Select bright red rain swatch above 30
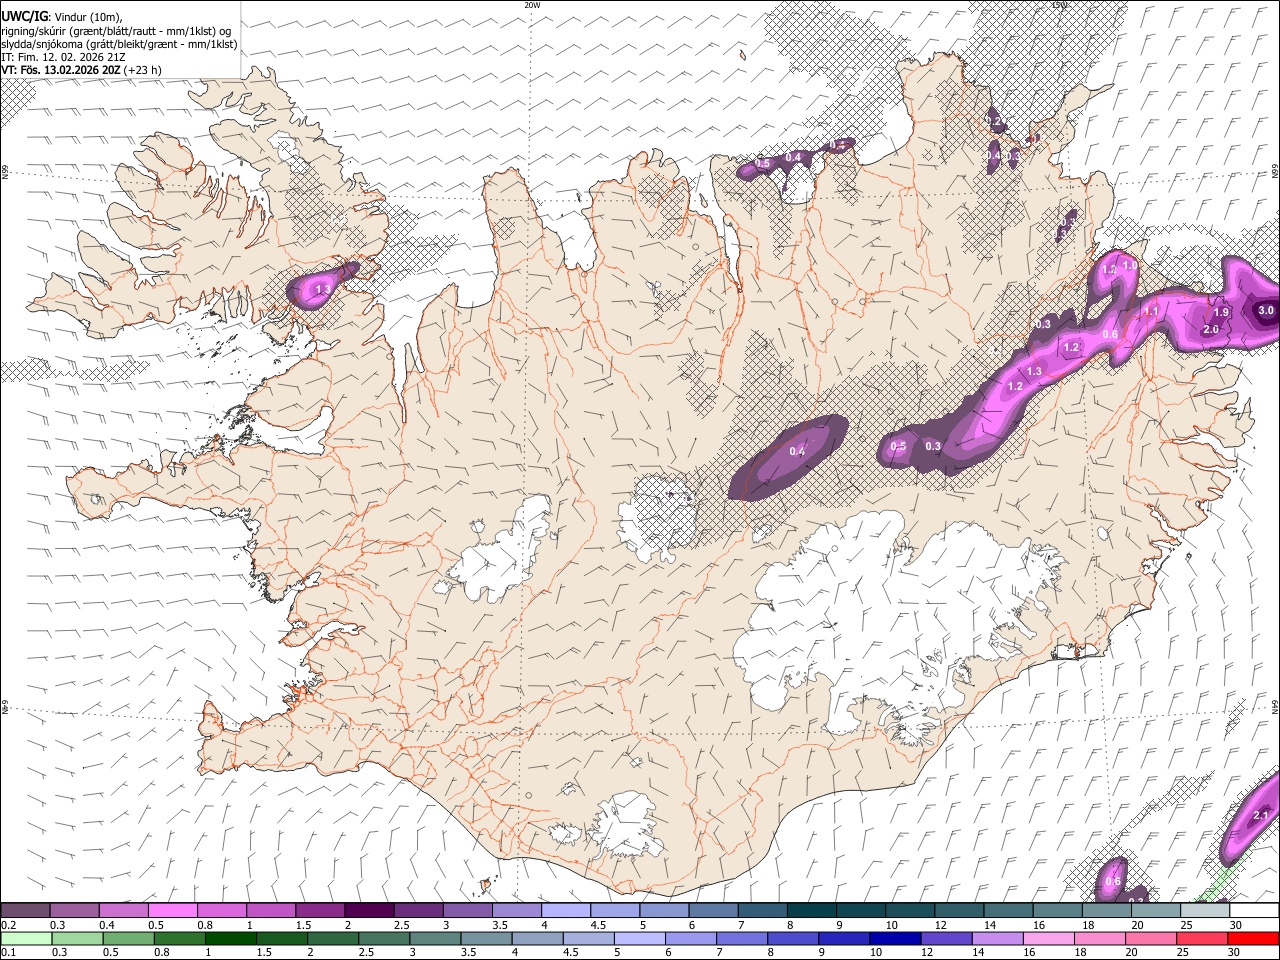Image resolution: width=1280 pixels, height=960 pixels. pyautogui.click(x=1254, y=938)
